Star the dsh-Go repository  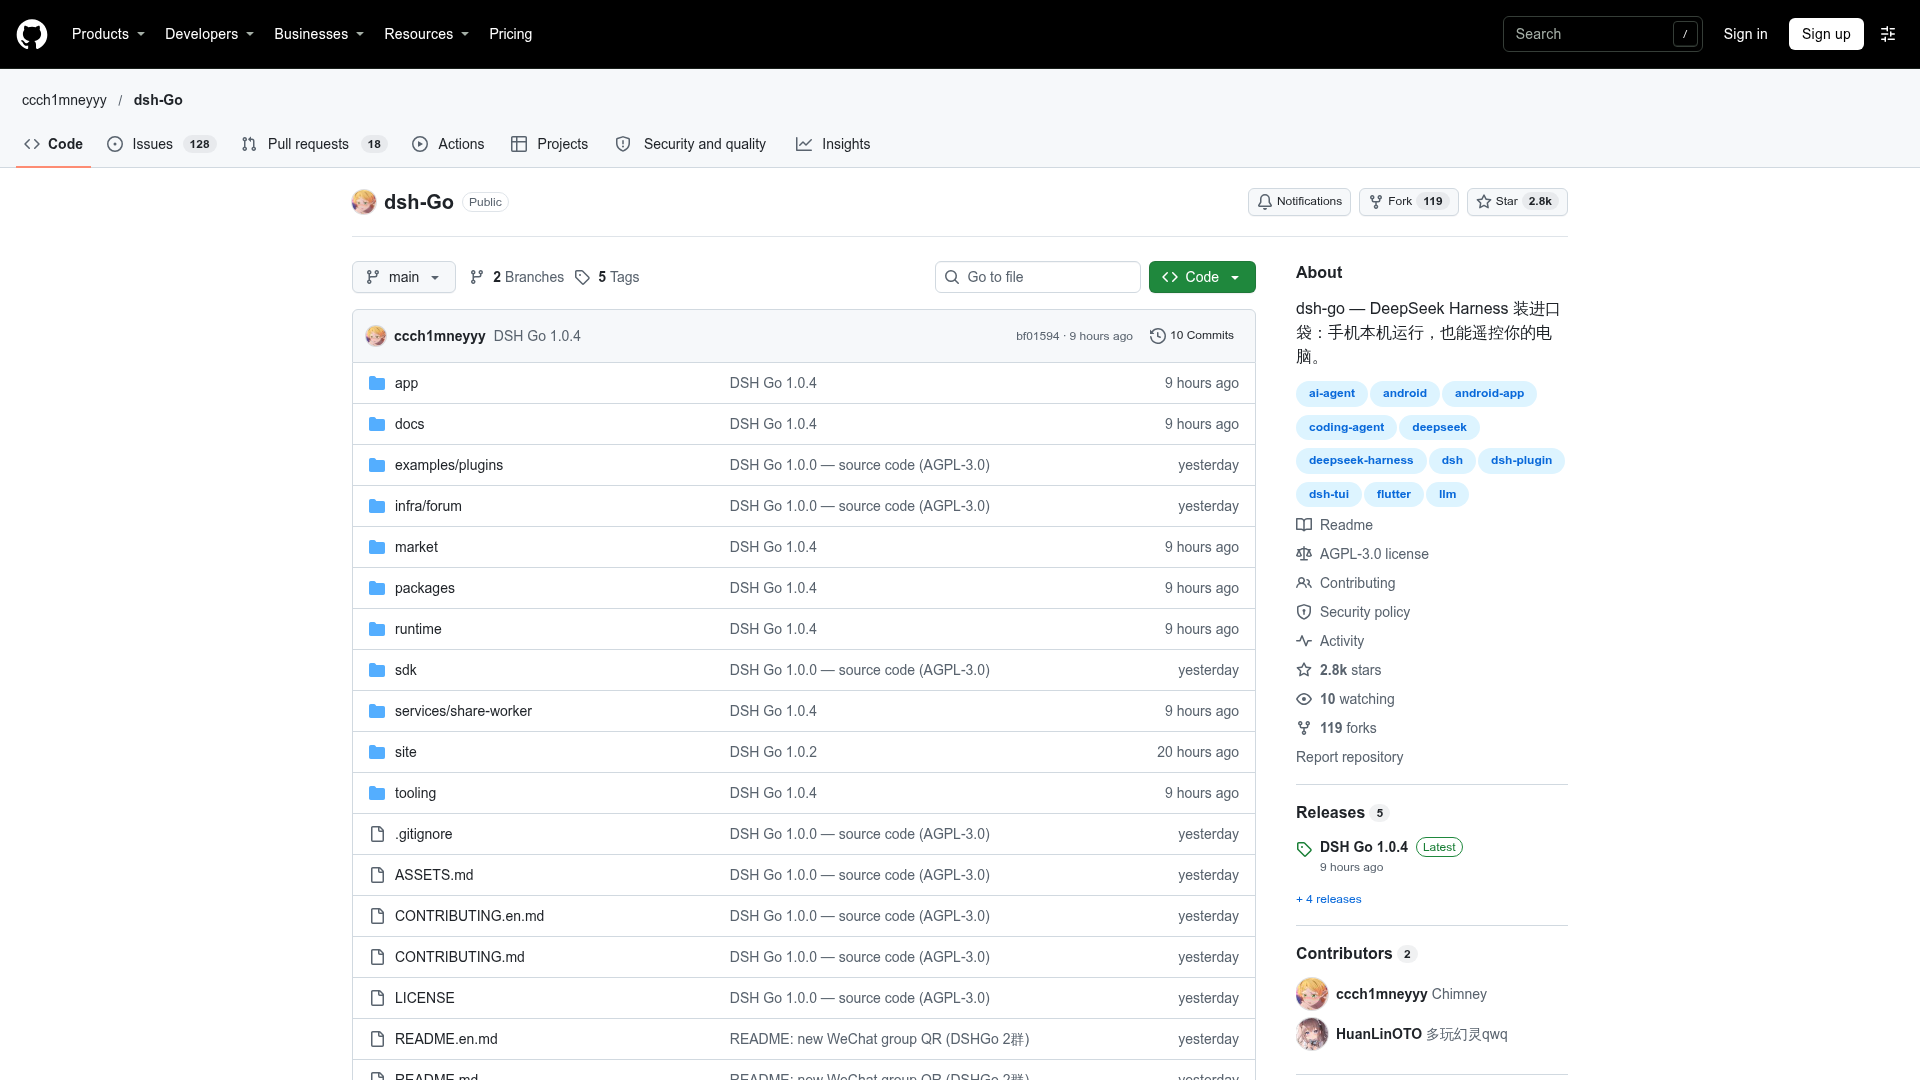[x=1517, y=202]
